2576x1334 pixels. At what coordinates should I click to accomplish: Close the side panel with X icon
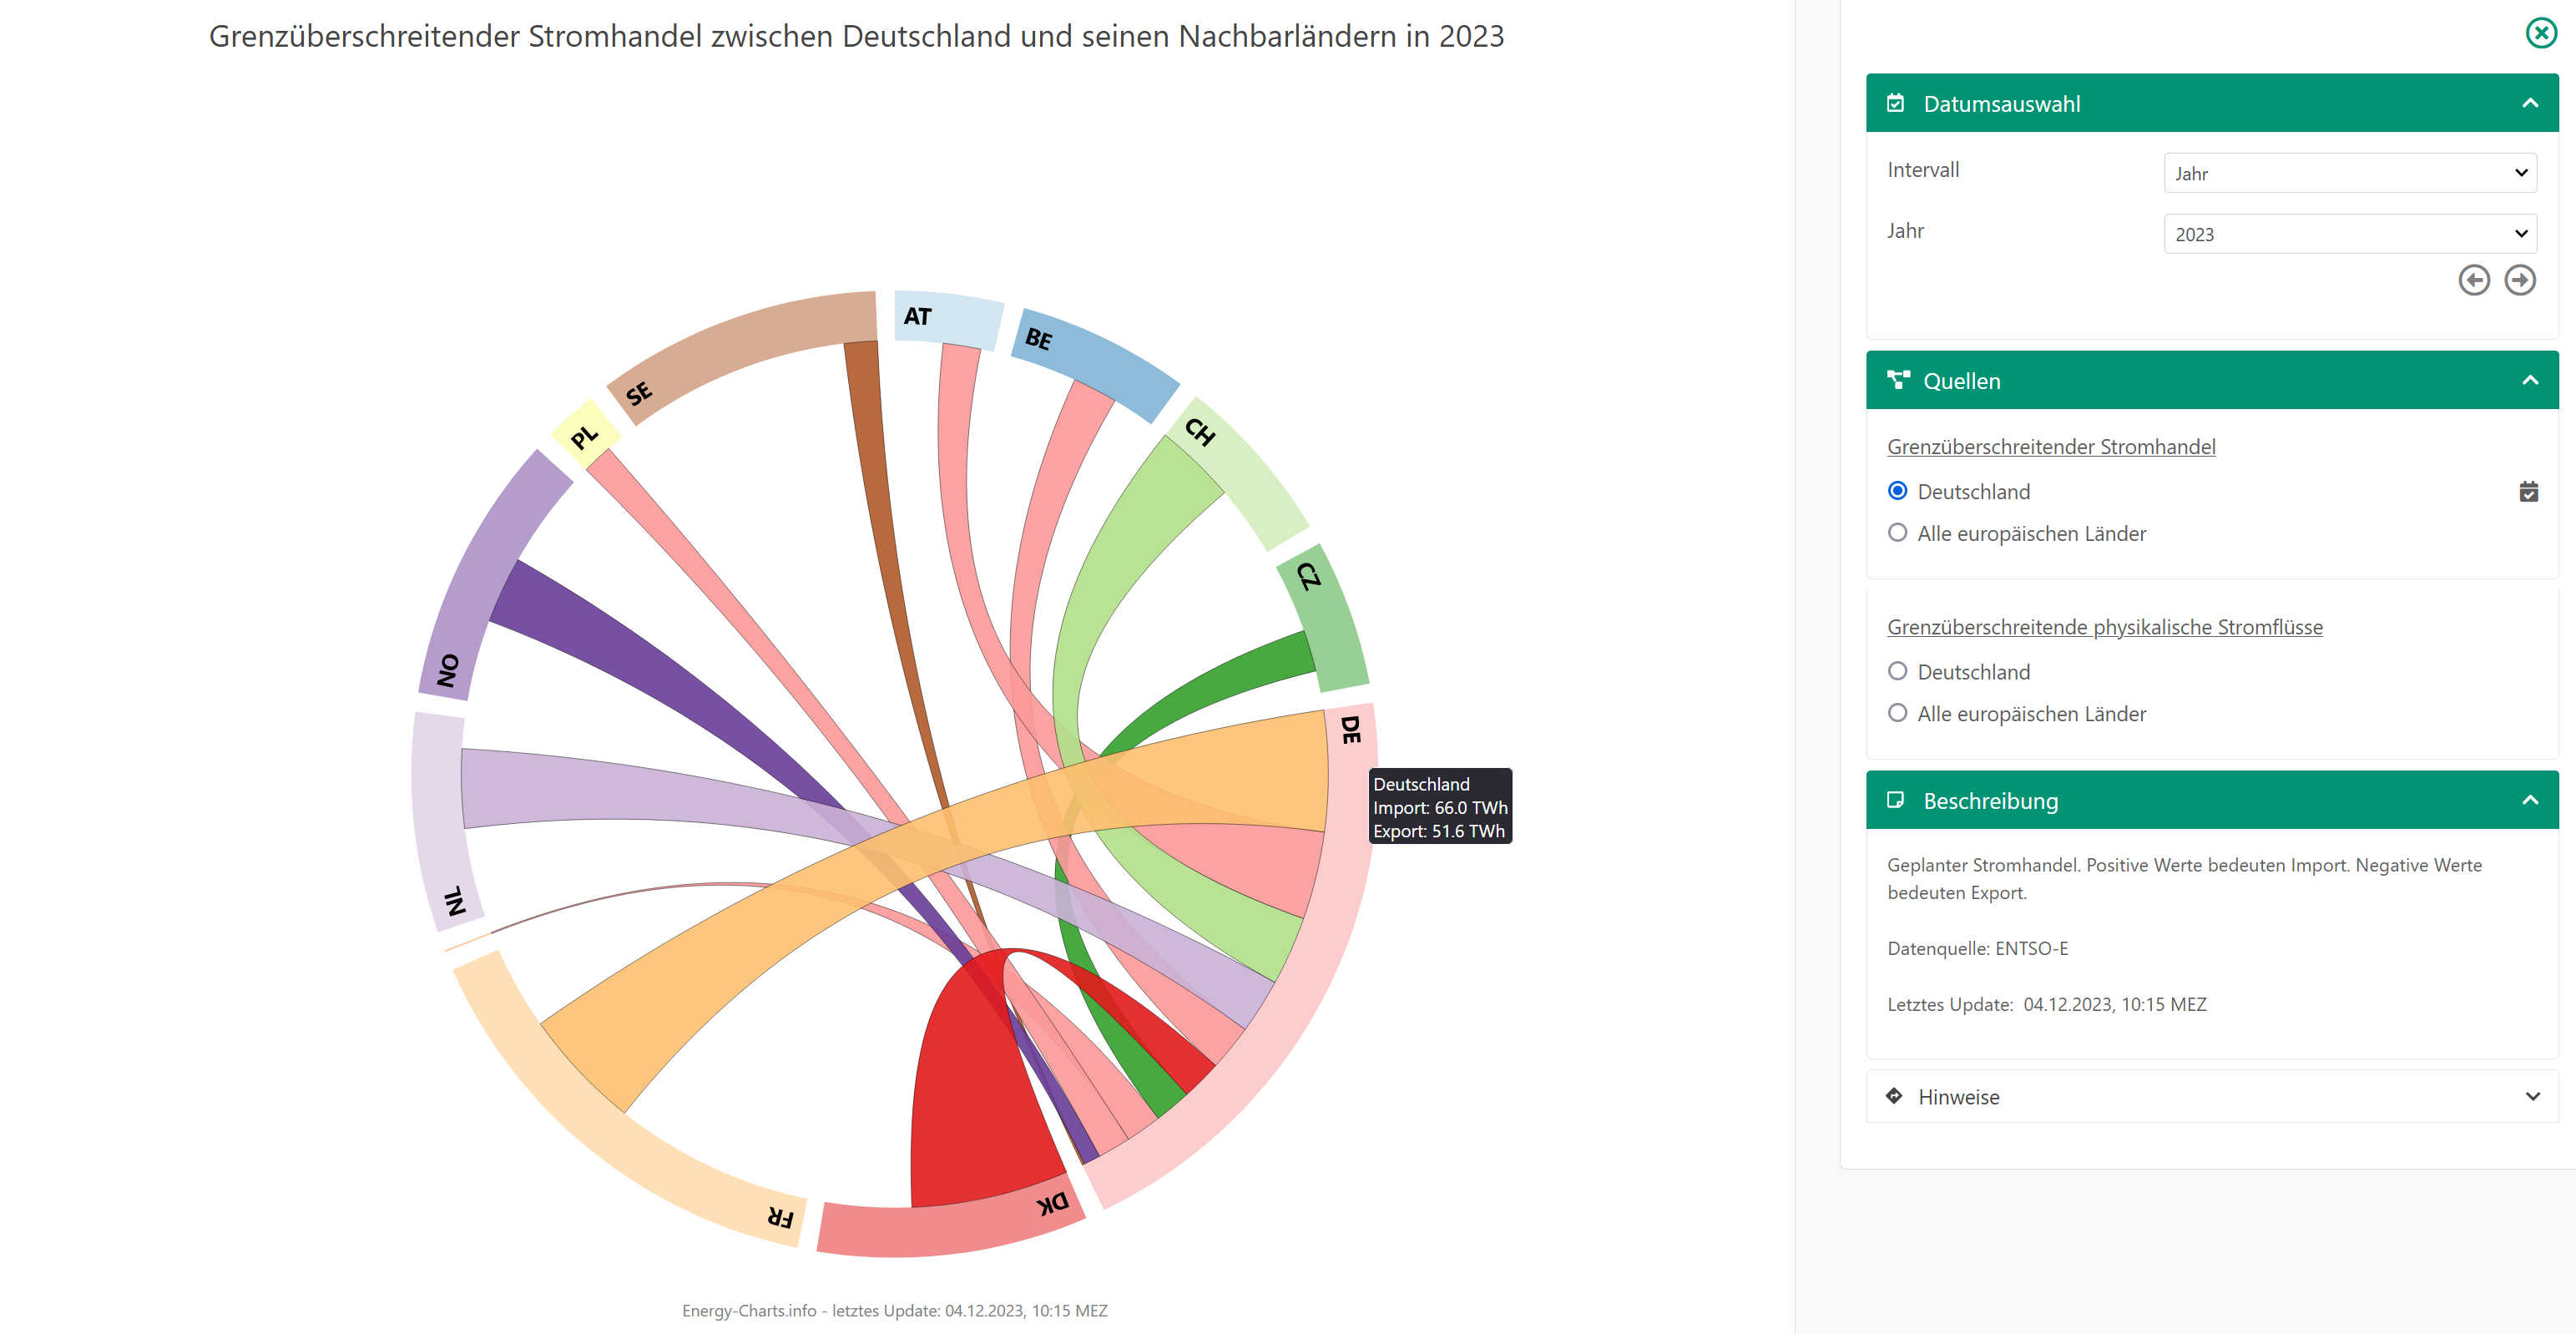click(2540, 33)
